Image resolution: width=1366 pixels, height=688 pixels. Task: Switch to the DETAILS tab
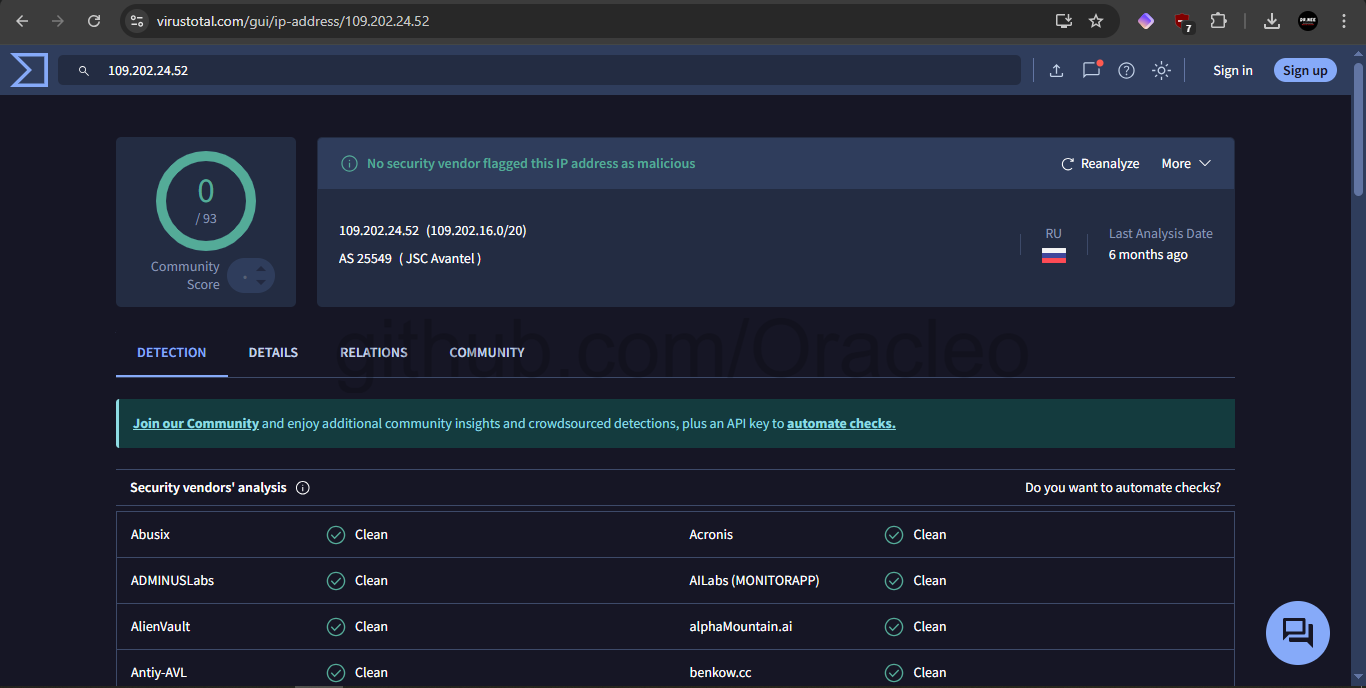[273, 353]
